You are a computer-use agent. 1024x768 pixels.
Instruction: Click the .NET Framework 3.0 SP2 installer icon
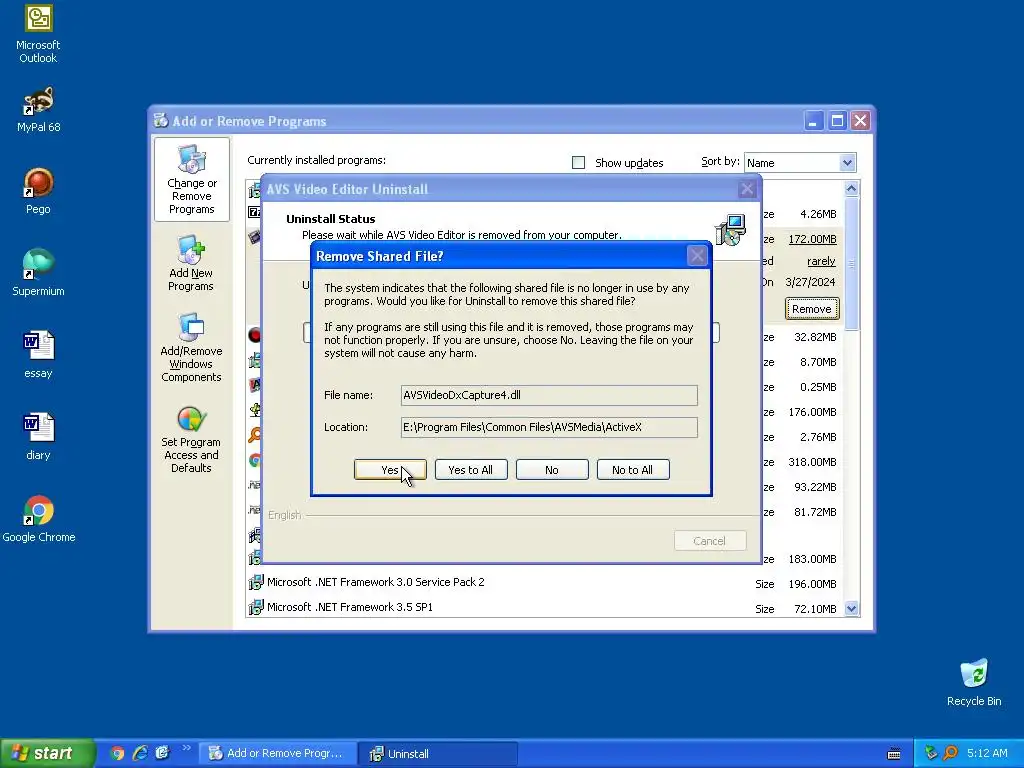tap(255, 583)
